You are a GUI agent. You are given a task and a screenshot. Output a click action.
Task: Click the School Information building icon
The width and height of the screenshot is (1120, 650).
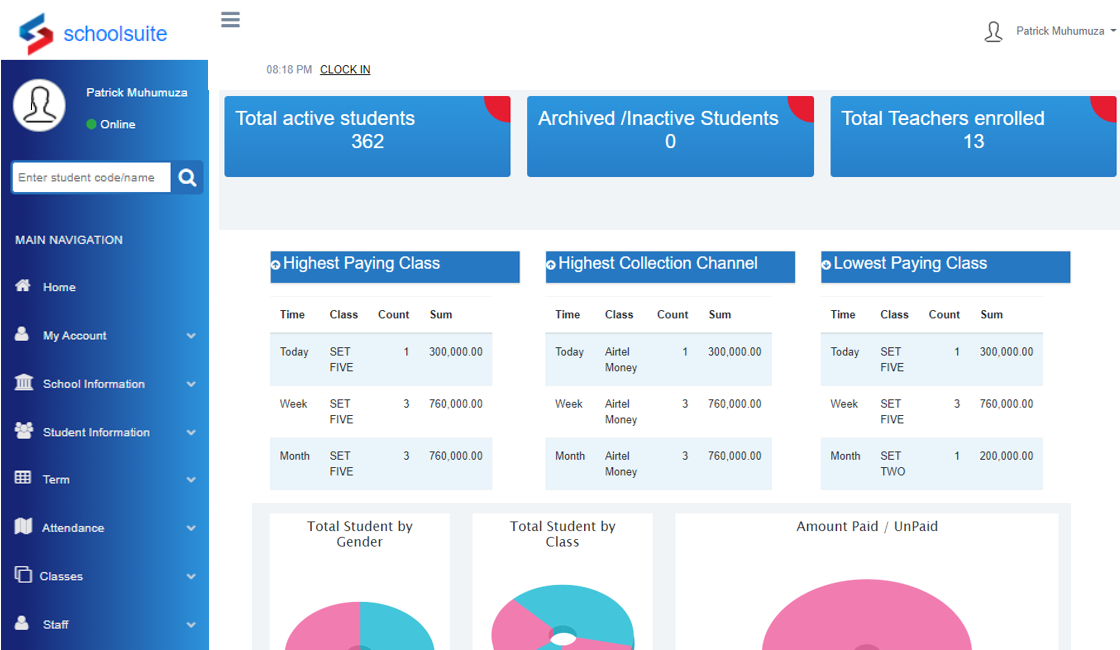[x=23, y=383]
